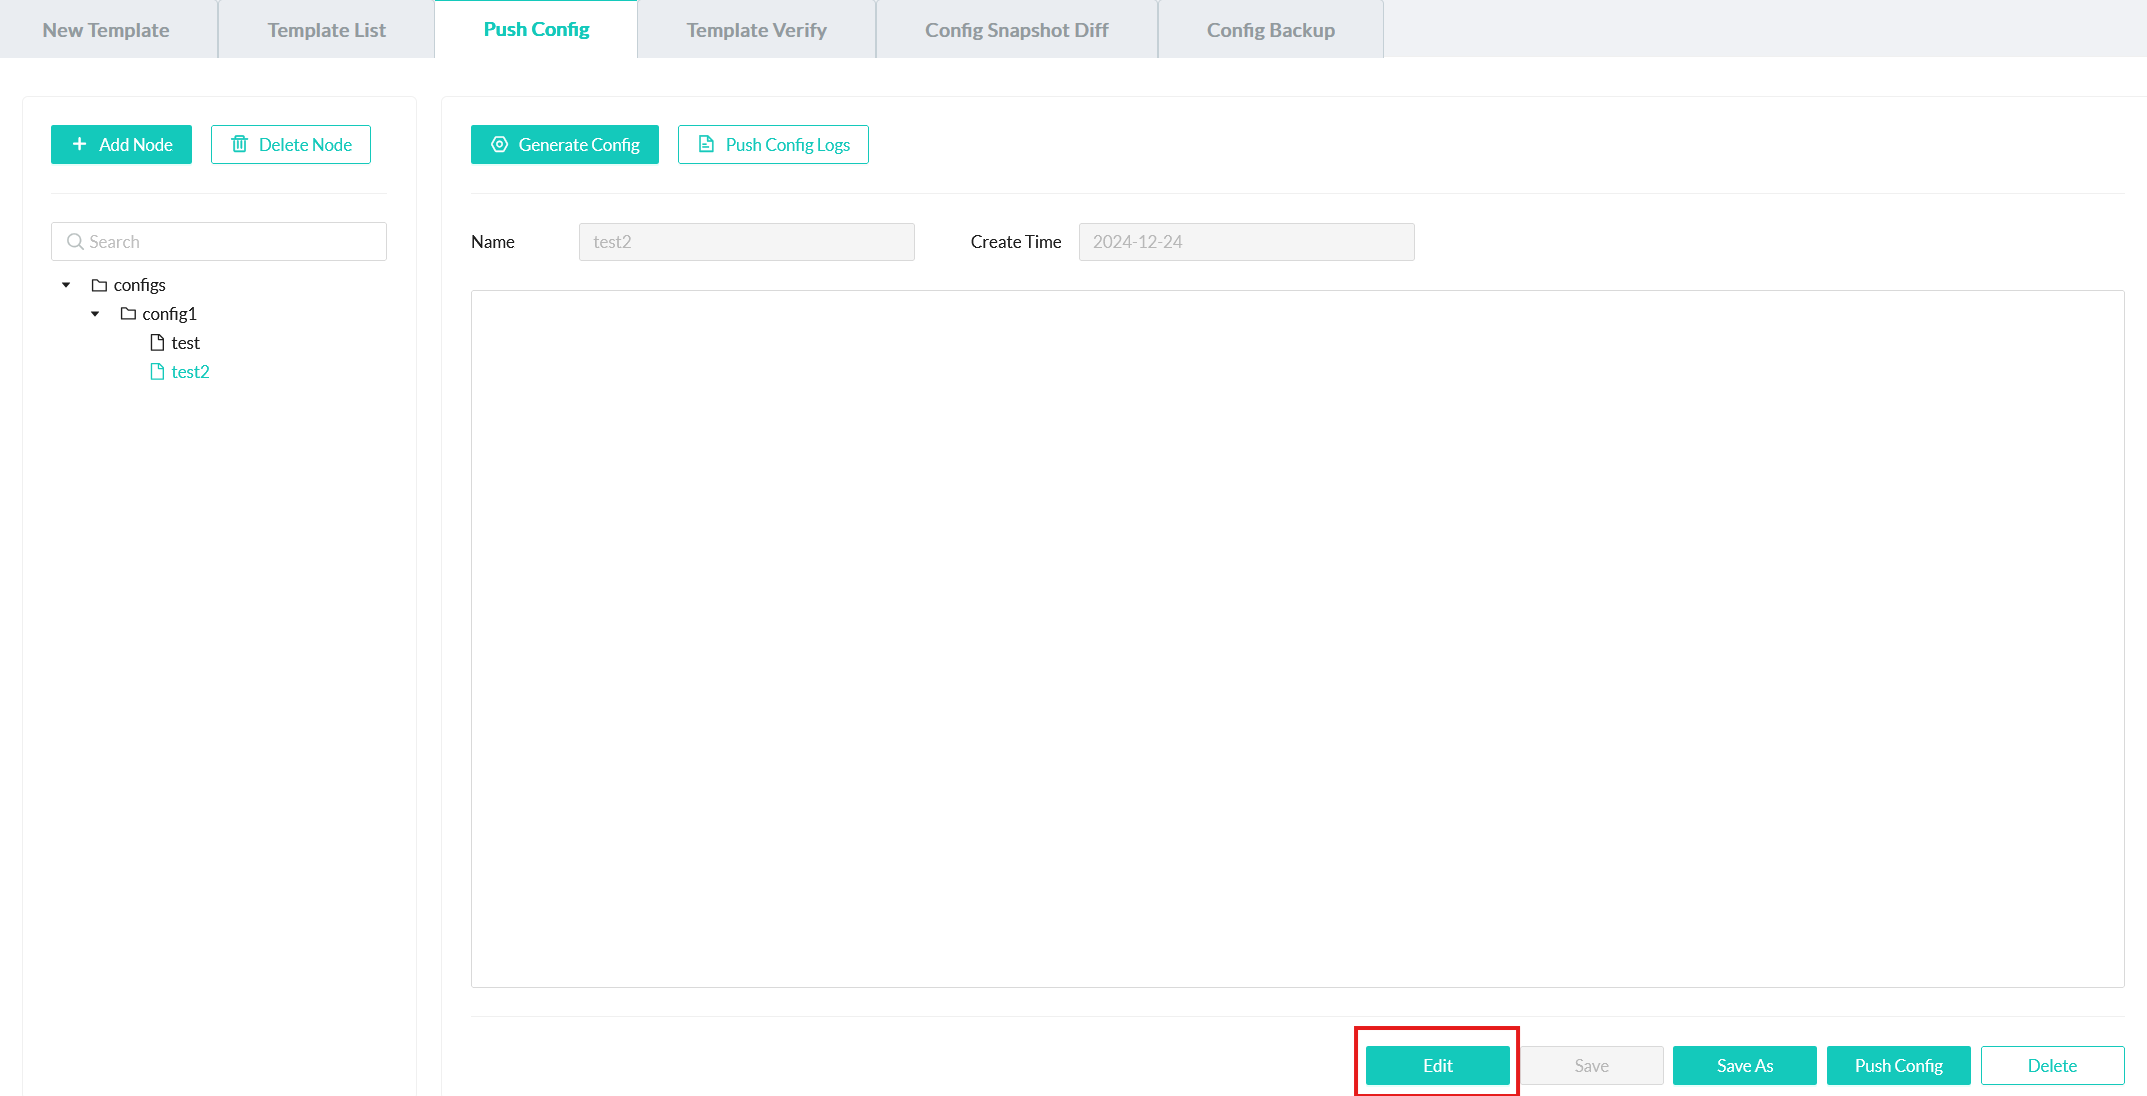Screen dimensions: 2147x1096
Task: Click the Save As button
Action: (1744, 1065)
